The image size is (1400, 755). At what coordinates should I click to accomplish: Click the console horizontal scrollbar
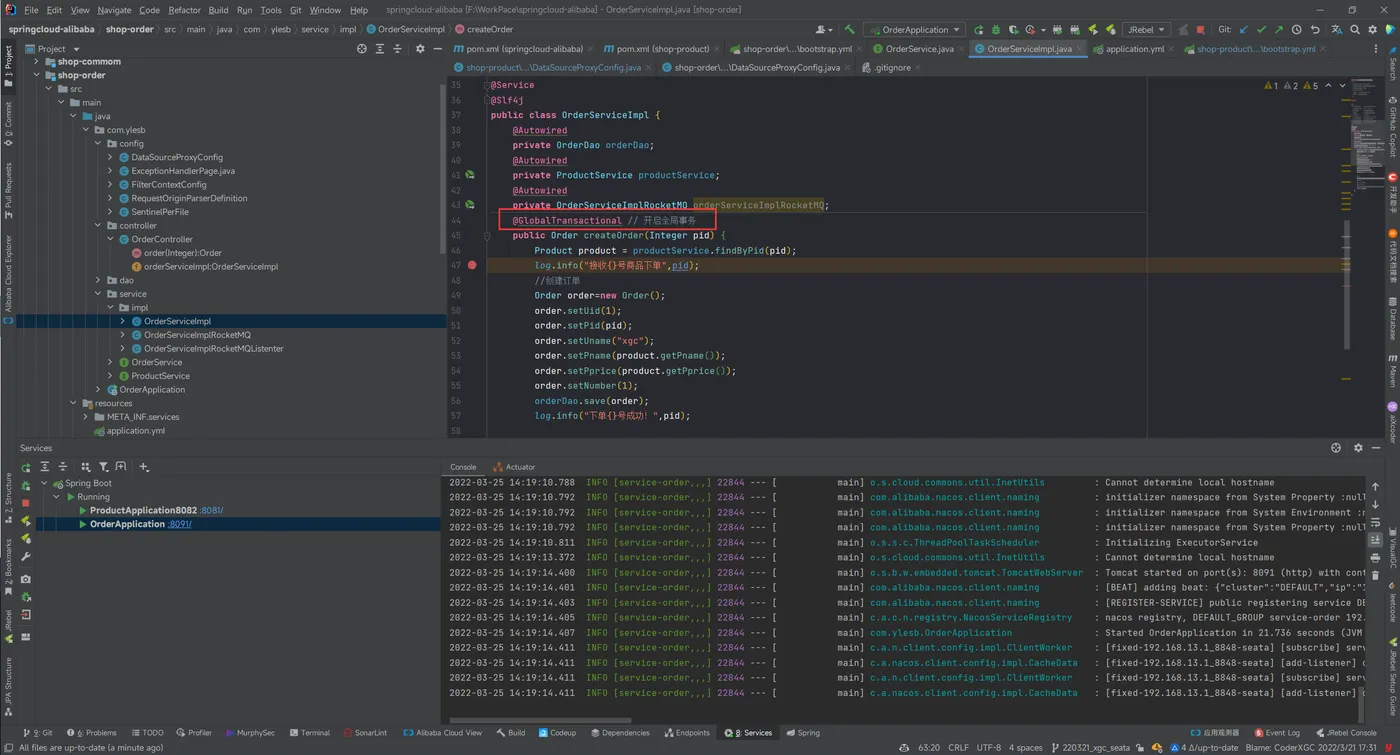pyautogui.click(x=540, y=720)
